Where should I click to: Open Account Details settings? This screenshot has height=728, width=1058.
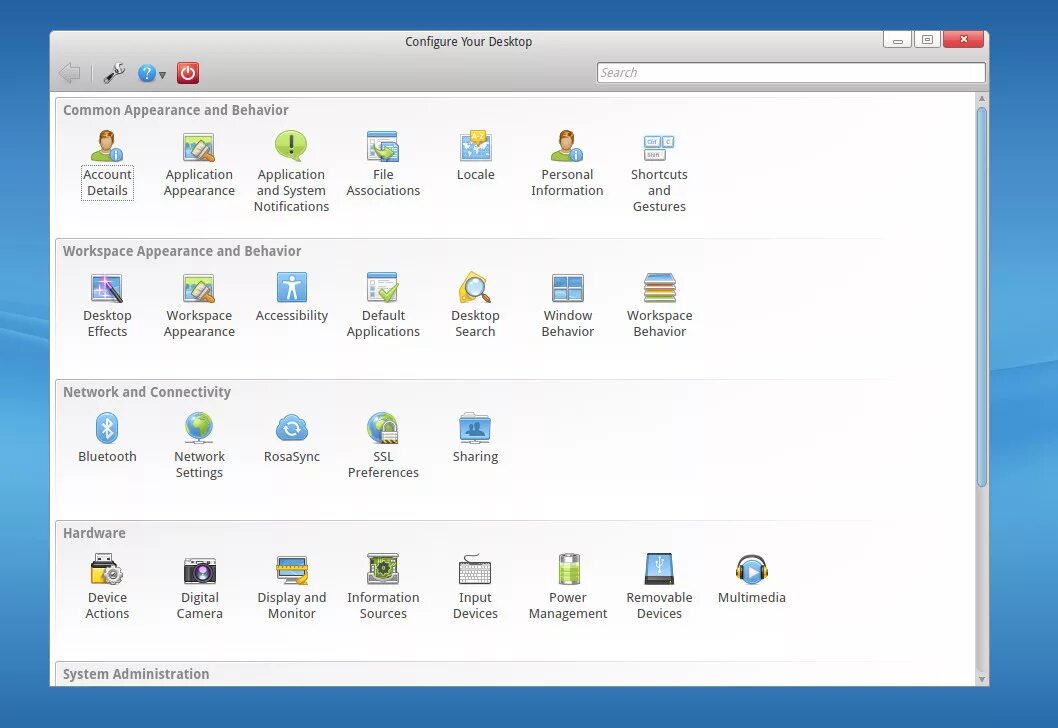click(107, 165)
